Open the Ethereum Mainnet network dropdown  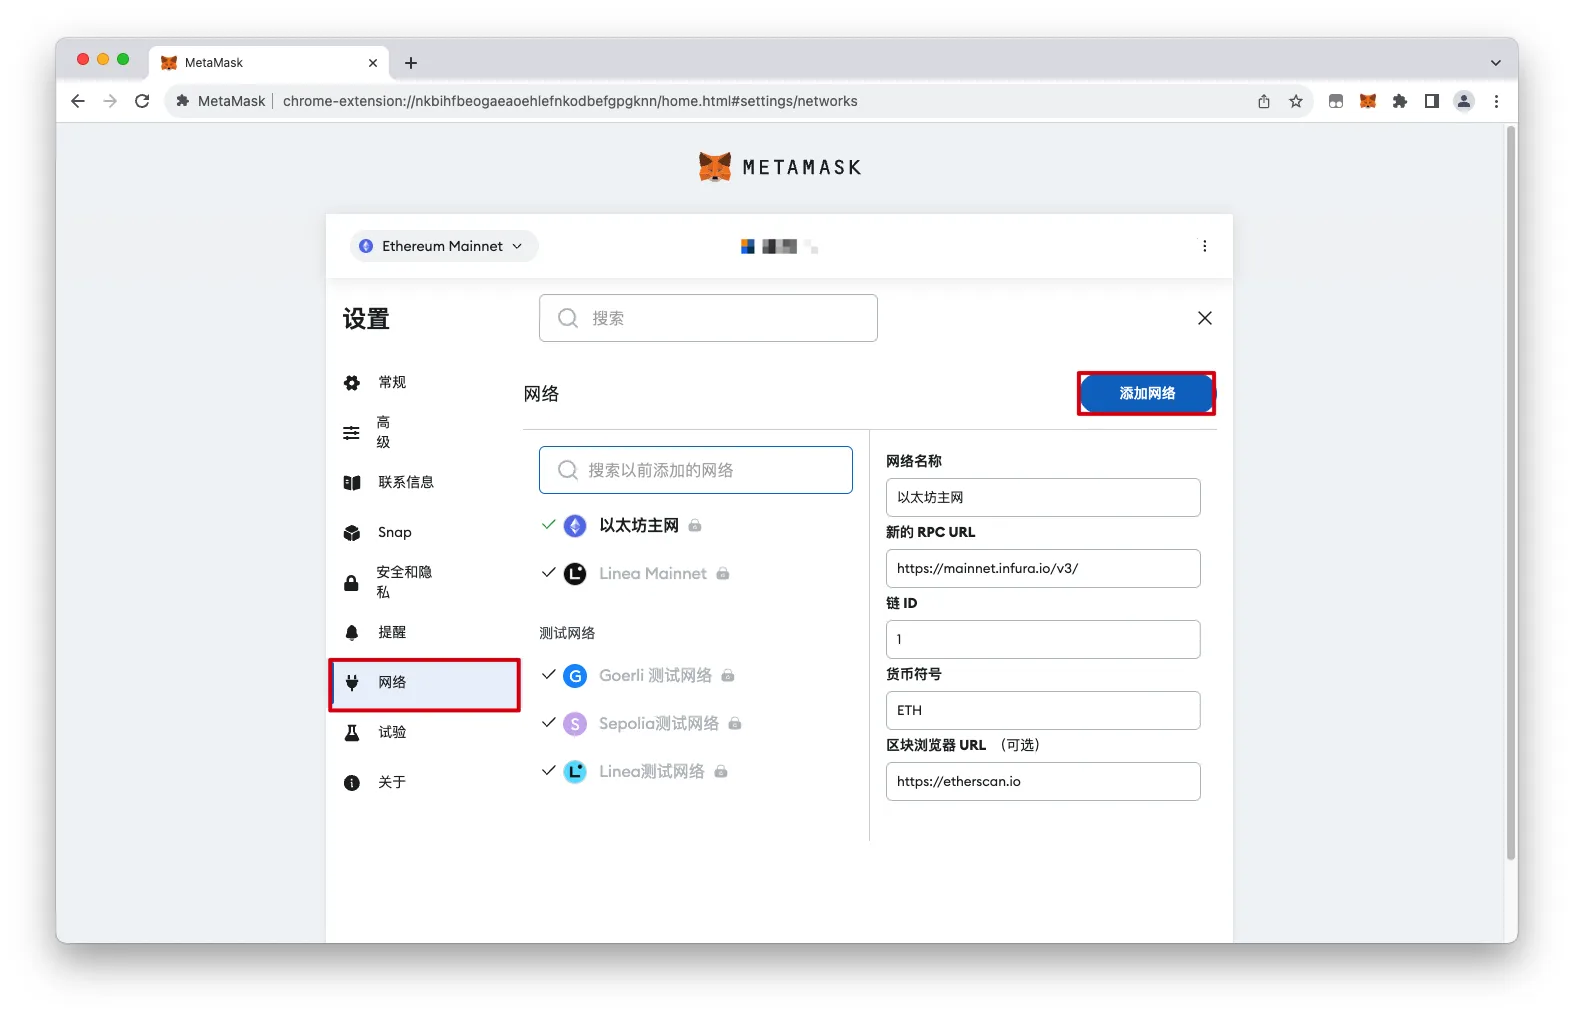[444, 246]
